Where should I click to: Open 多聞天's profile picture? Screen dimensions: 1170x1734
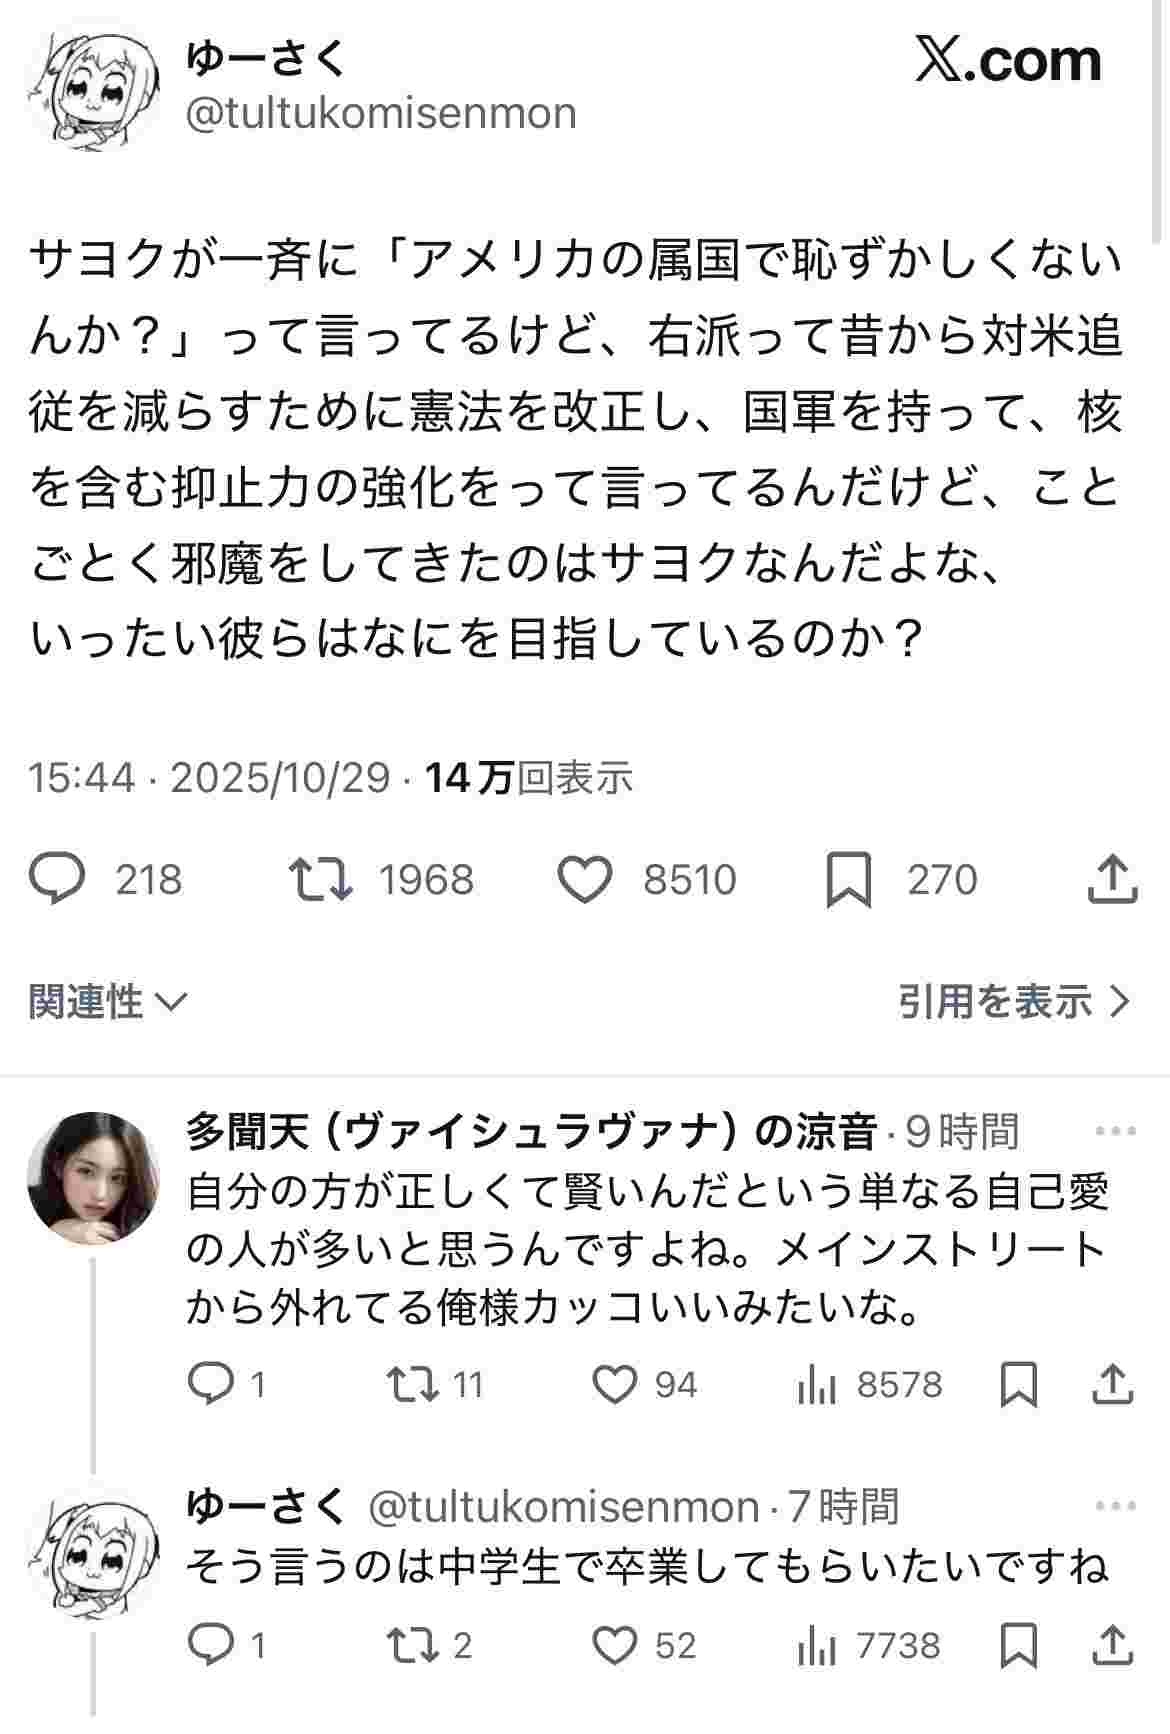(x=93, y=1177)
